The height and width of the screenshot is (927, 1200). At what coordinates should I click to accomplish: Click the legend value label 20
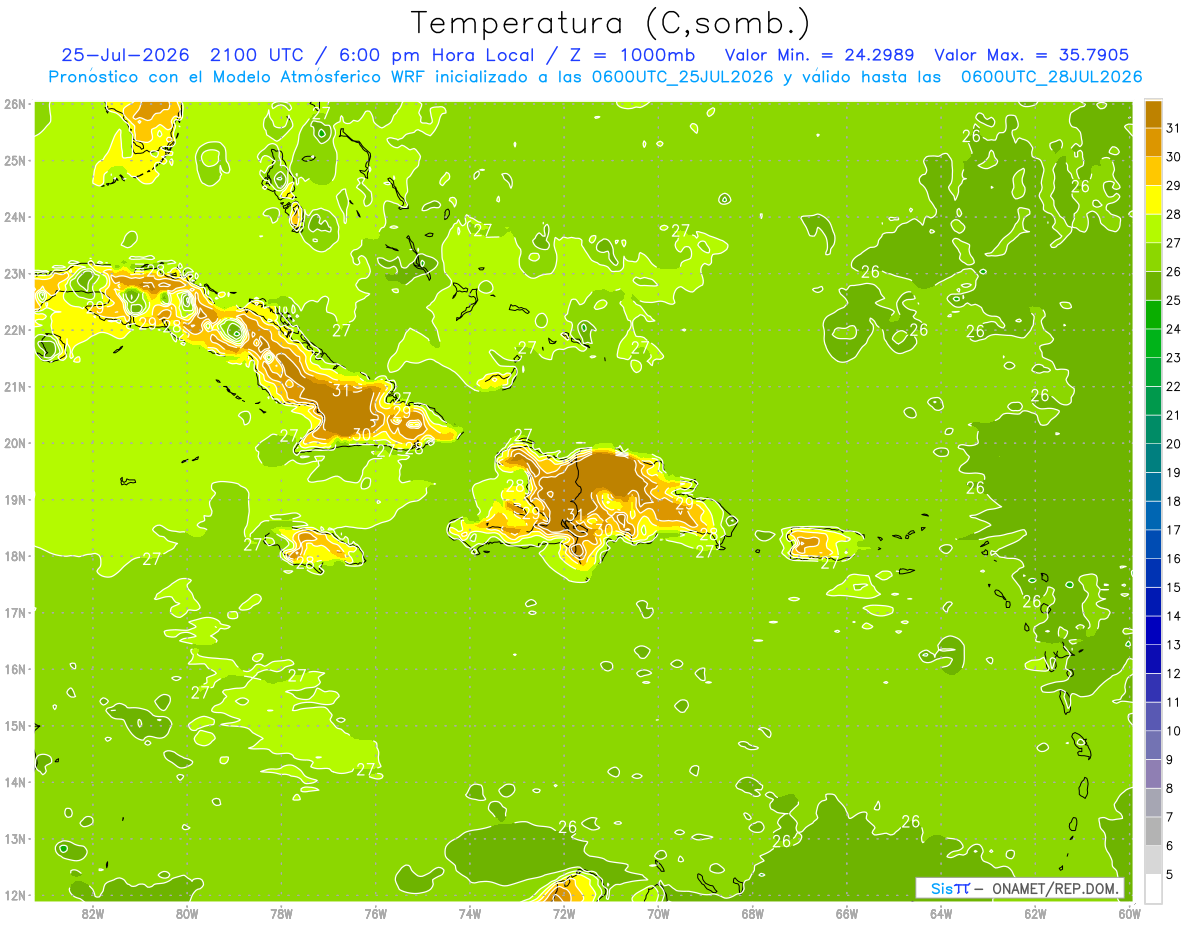1173,444
